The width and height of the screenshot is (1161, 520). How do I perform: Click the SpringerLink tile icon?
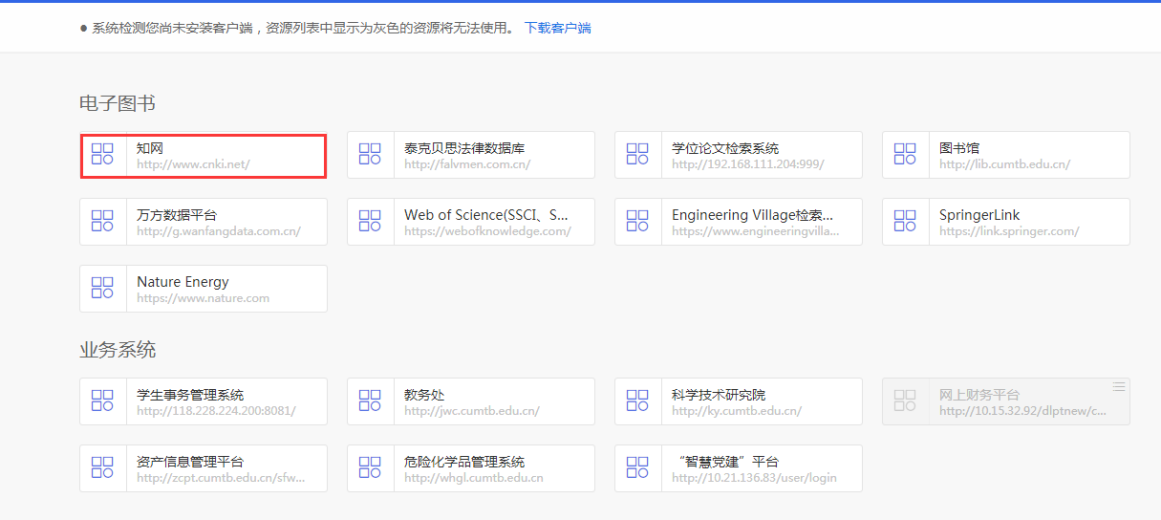905,221
